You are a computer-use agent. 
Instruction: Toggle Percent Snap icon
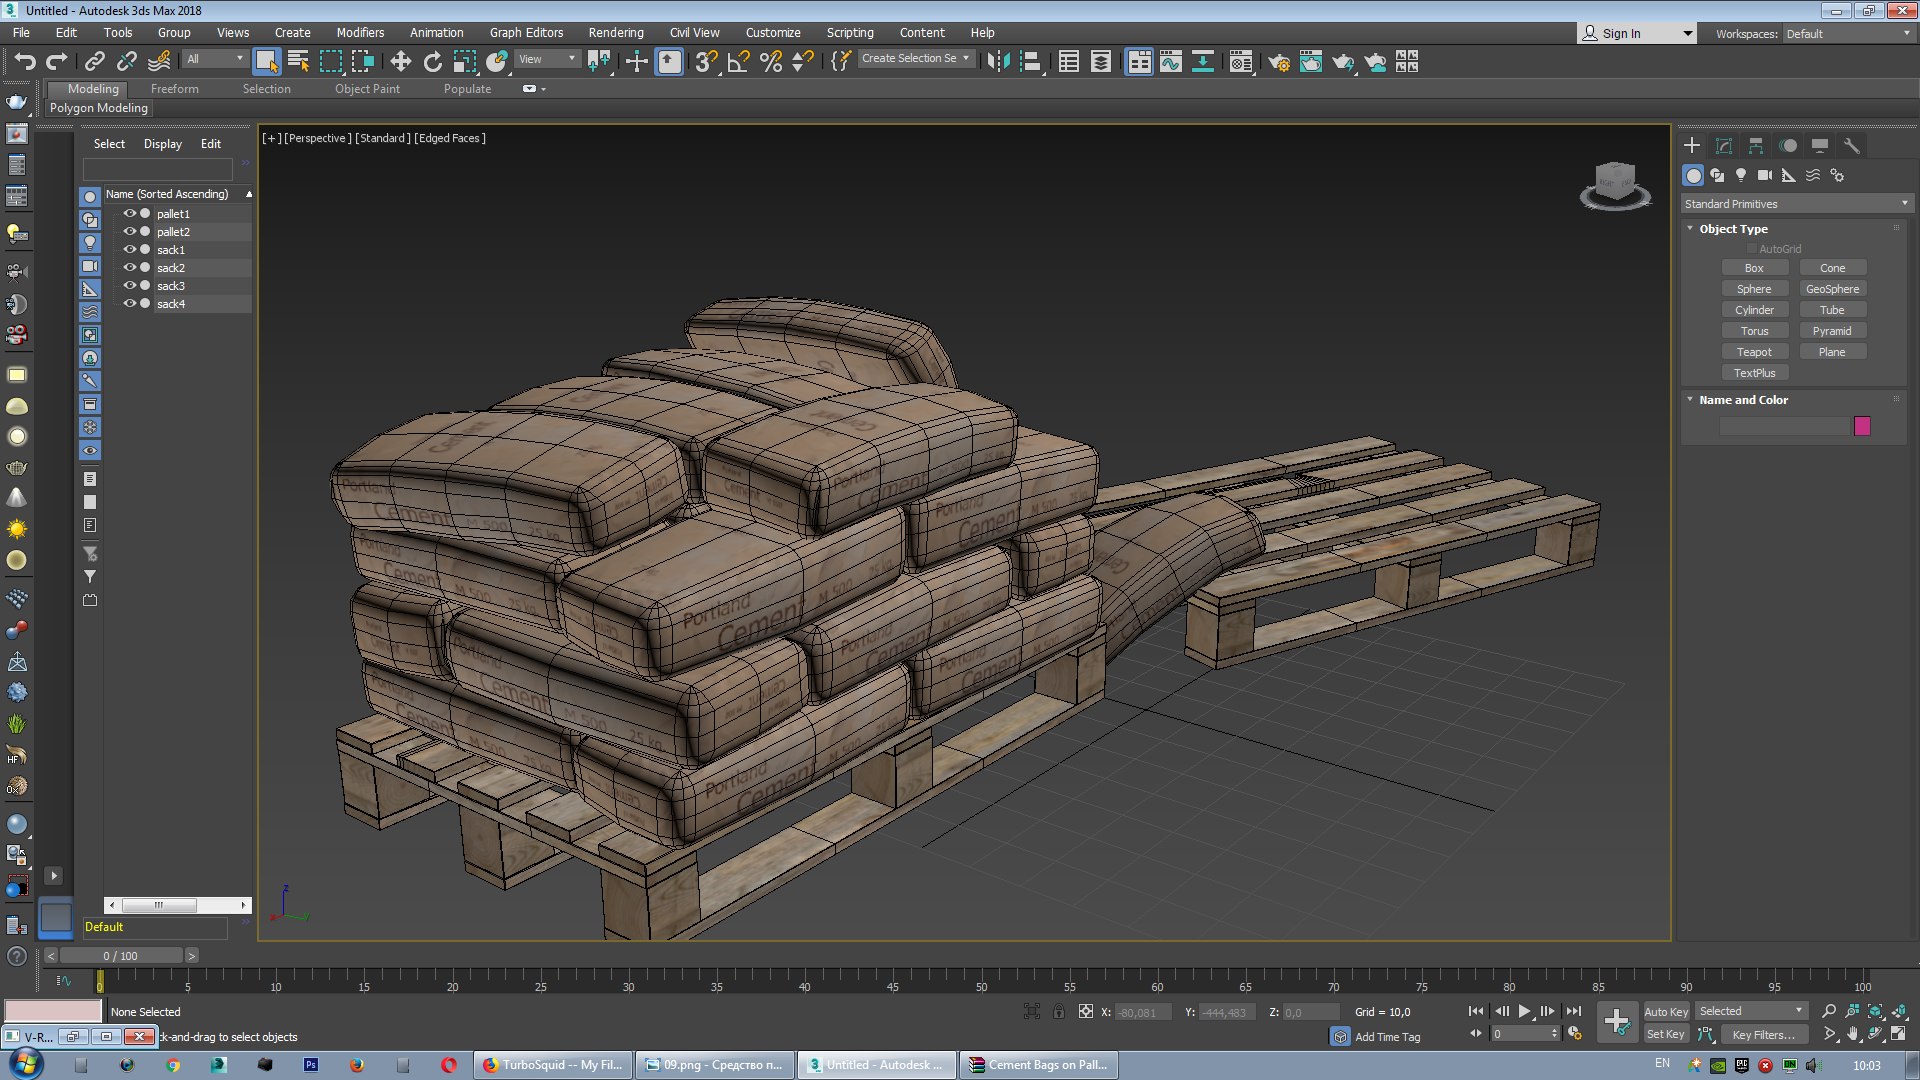click(x=771, y=62)
